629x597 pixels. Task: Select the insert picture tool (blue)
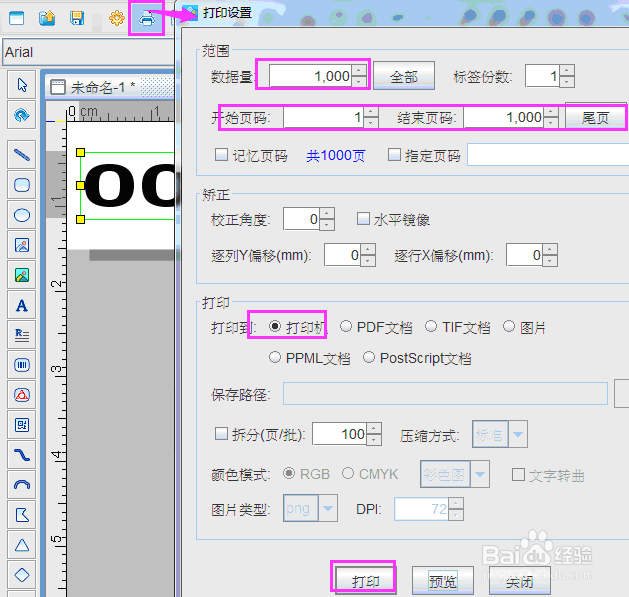tap(22, 245)
